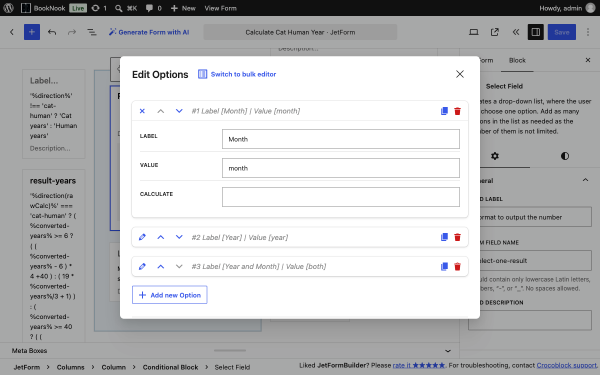Click the empty Calculate field
Viewport: 600px width, 375px height.
click(341, 197)
